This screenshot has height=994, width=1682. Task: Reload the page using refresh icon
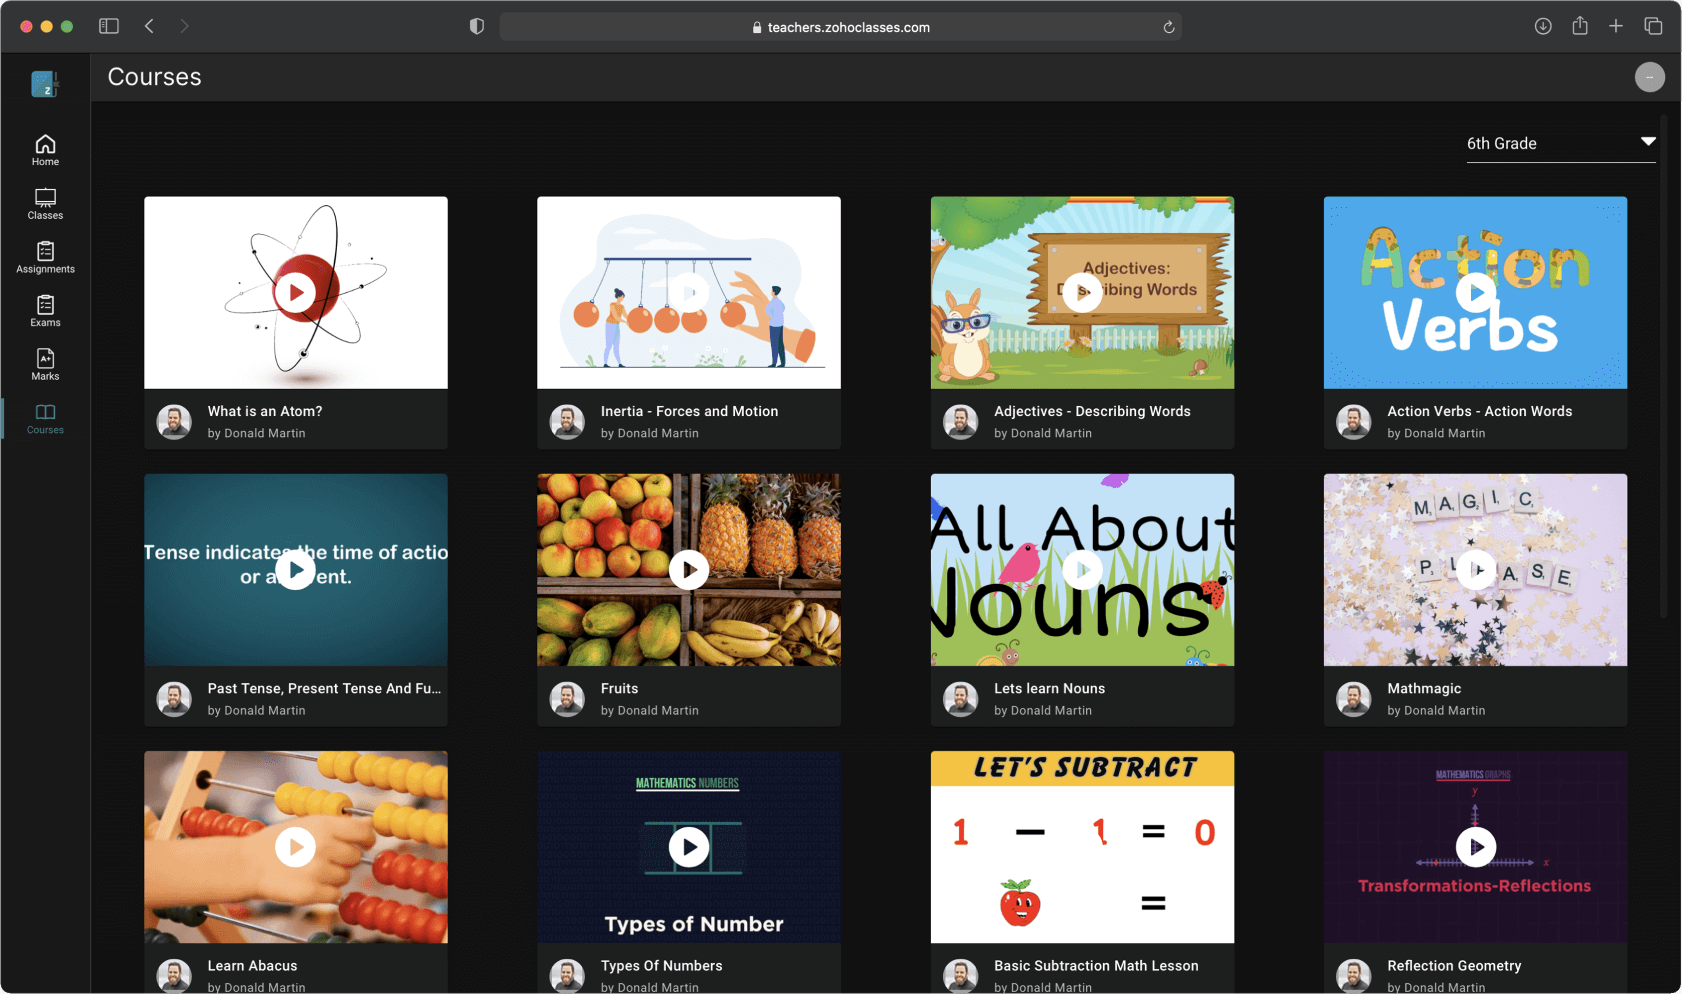click(1168, 27)
